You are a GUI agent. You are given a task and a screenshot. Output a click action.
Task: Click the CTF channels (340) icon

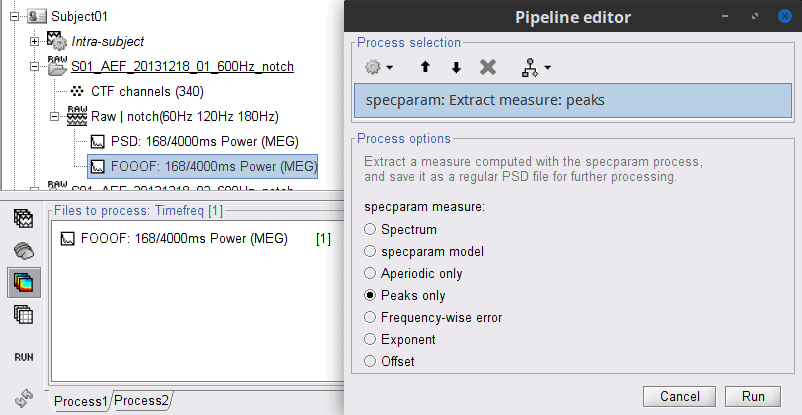[78, 91]
